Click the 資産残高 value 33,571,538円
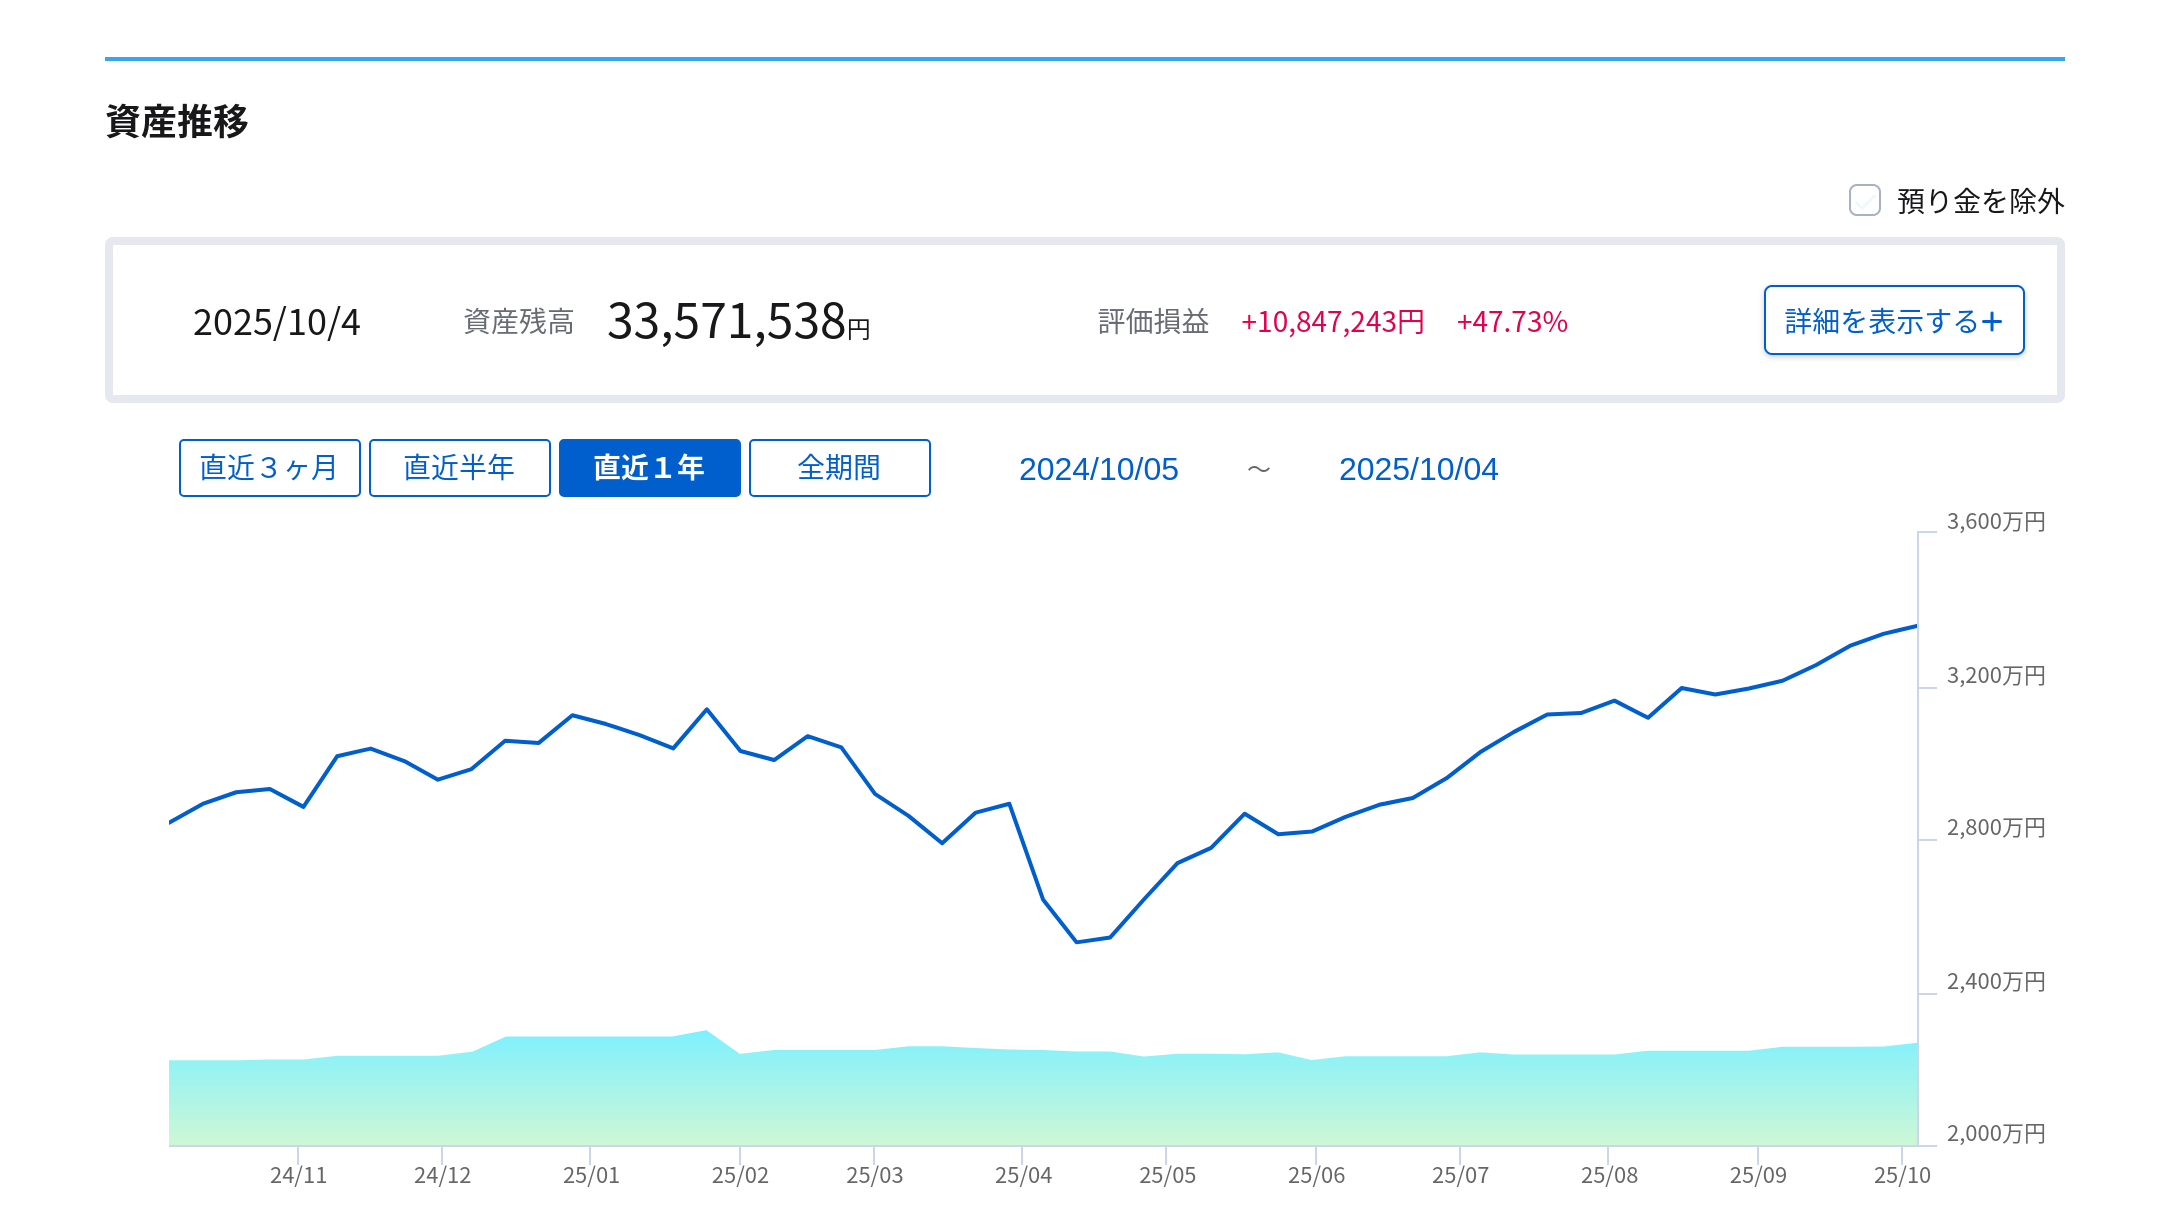Viewport: 2170px width, 1217px height. [738, 322]
